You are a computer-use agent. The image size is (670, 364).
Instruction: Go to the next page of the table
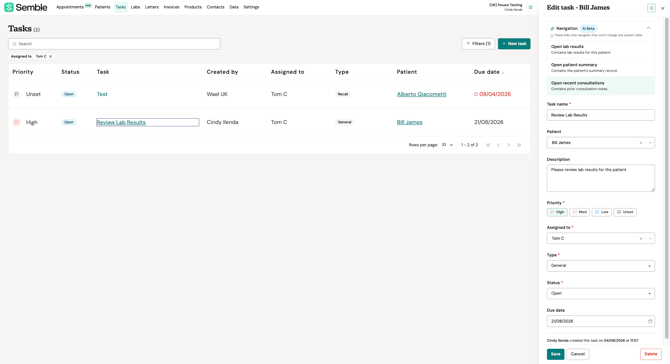click(508, 145)
